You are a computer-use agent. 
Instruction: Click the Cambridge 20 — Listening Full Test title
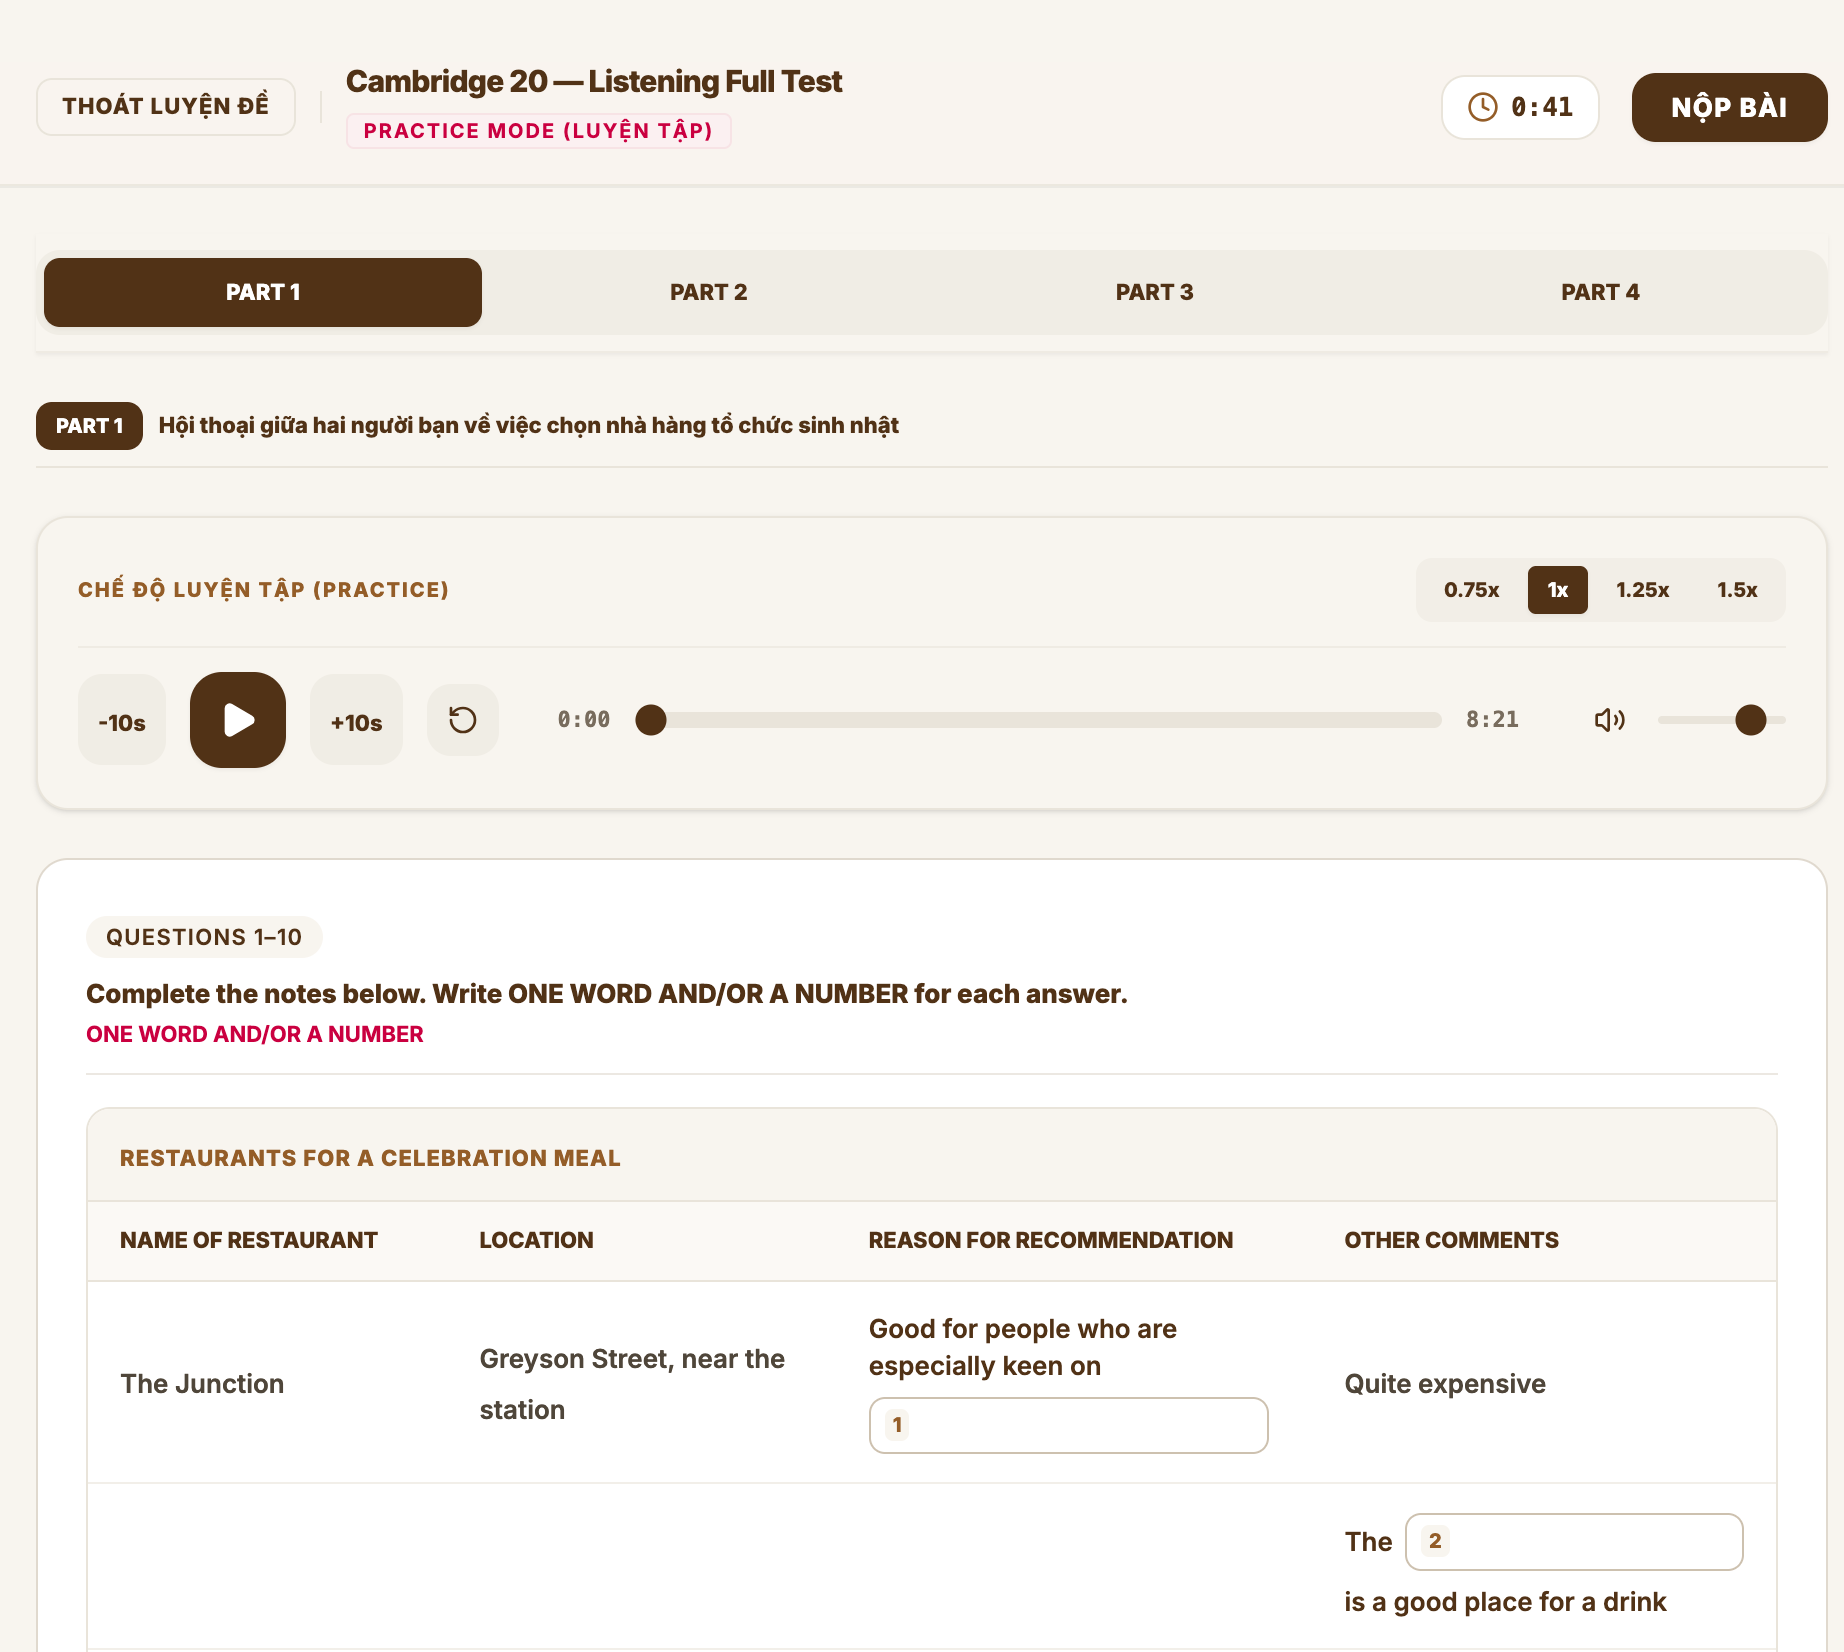tap(594, 81)
